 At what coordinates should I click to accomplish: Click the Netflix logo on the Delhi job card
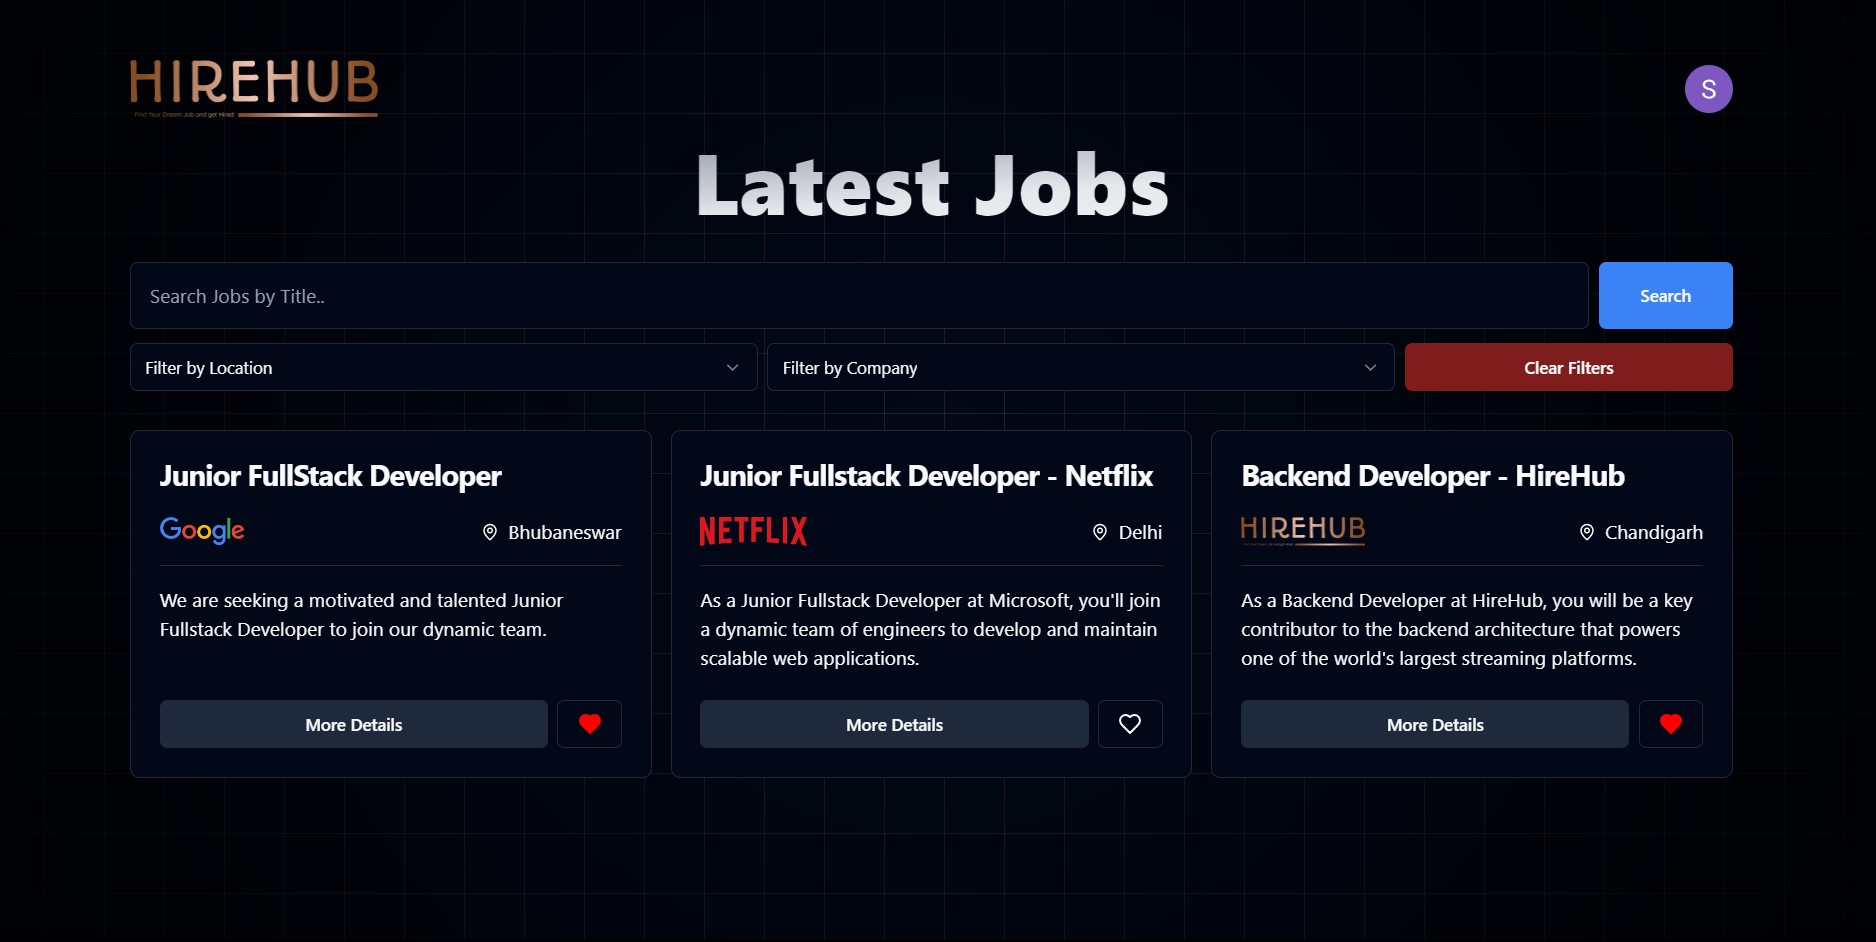click(753, 530)
